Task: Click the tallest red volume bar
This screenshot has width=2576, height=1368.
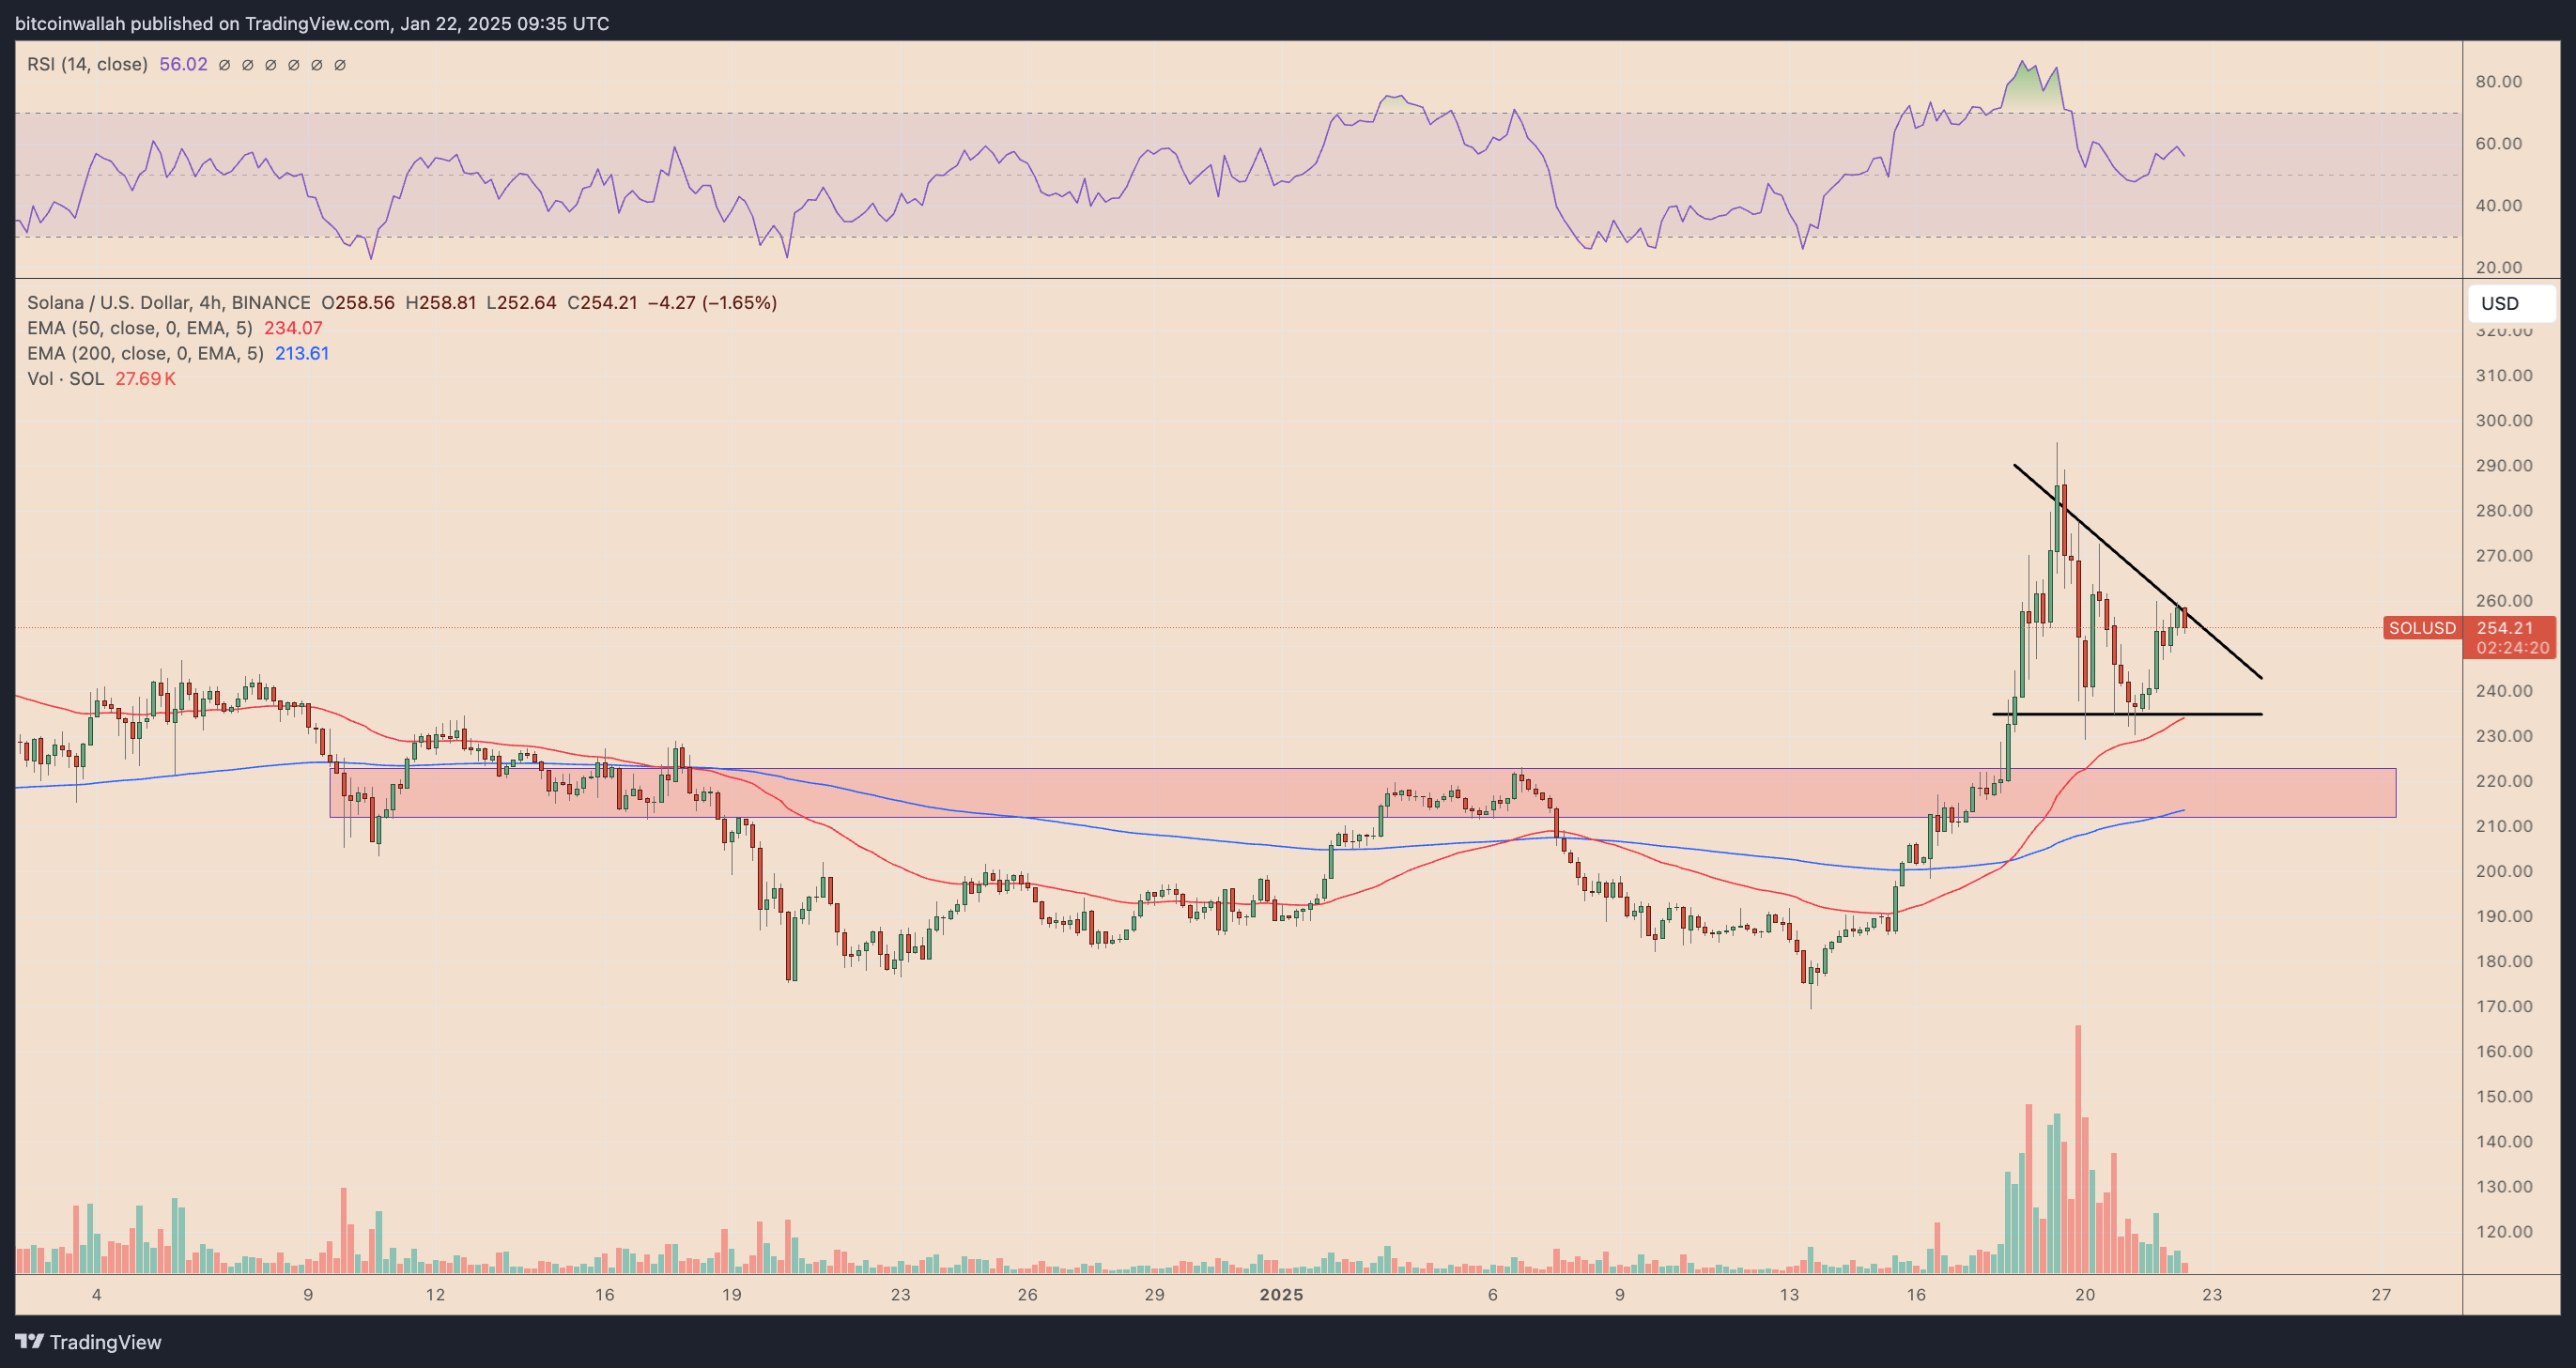Action: [2078, 1149]
